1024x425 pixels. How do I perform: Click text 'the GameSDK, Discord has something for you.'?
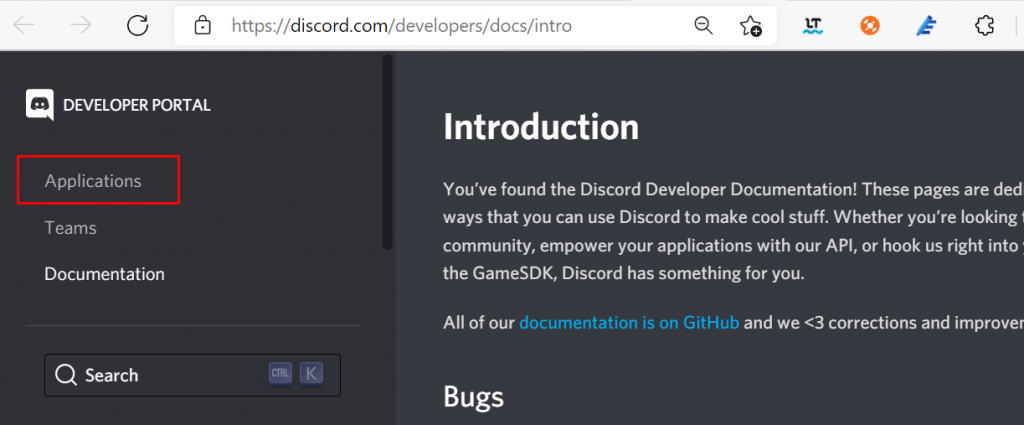click(x=624, y=274)
